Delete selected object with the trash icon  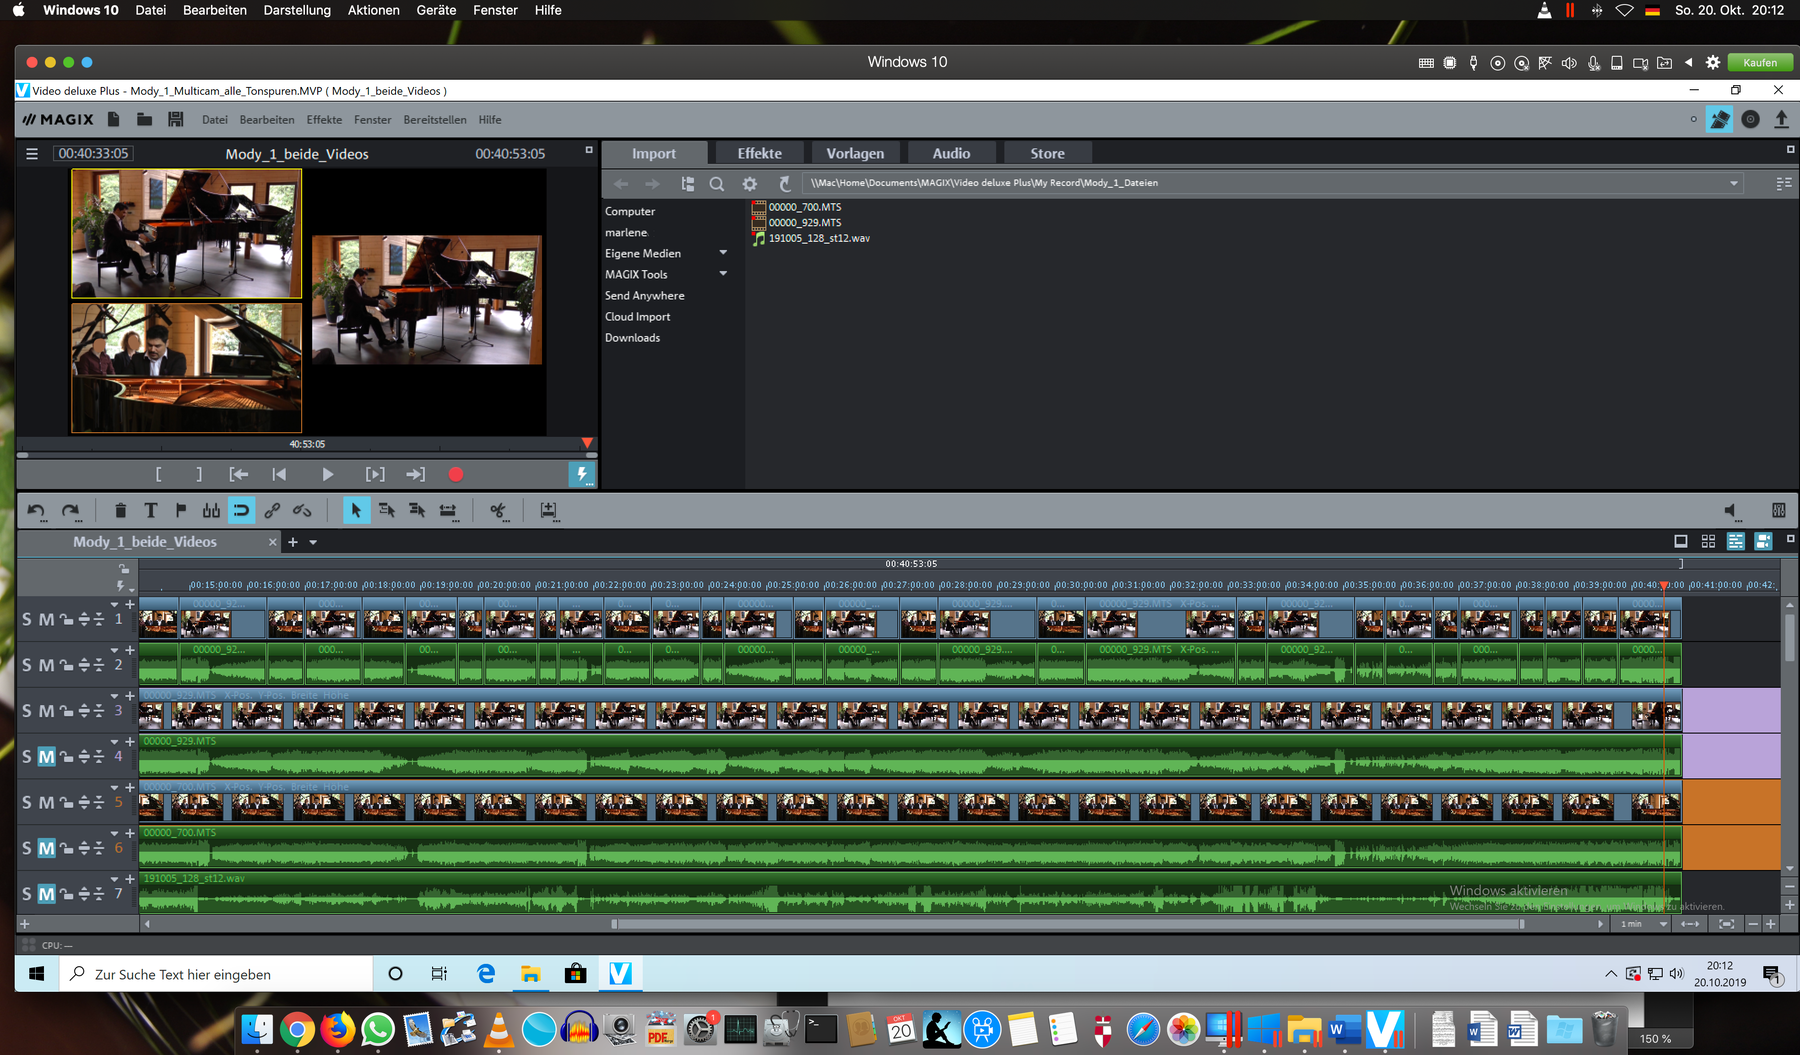(x=120, y=511)
